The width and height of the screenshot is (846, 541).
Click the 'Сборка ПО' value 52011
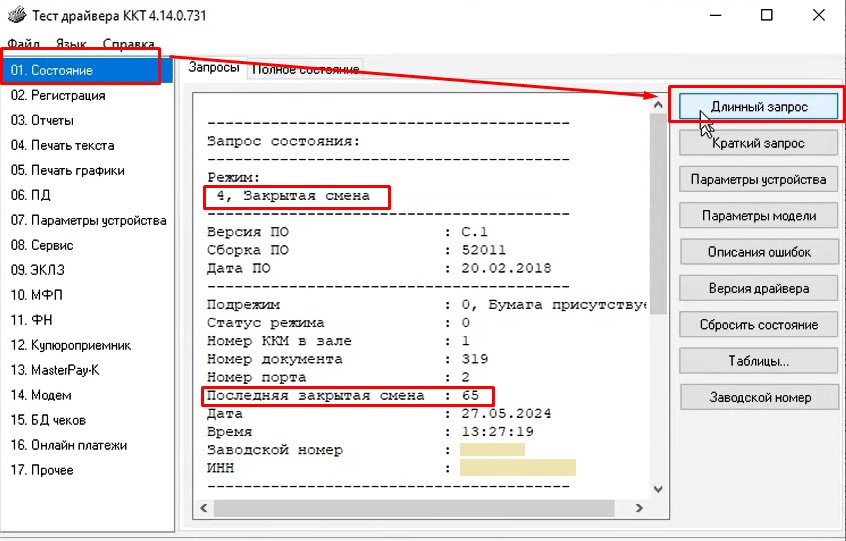(483, 250)
